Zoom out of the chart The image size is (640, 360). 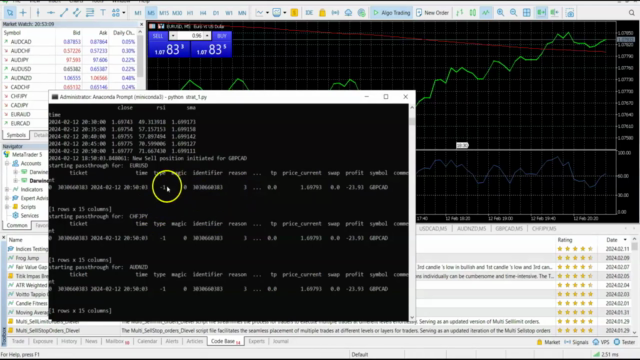pyautogui.click(x=513, y=13)
